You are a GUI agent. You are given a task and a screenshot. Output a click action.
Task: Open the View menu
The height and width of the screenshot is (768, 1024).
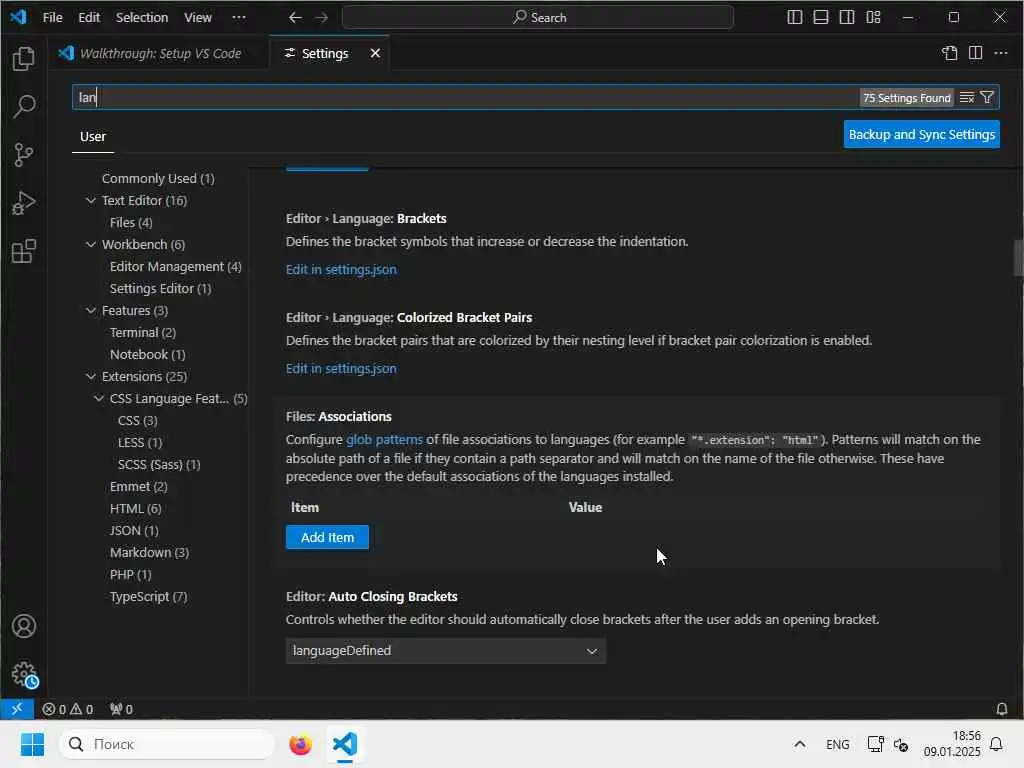click(x=197, y=18)
